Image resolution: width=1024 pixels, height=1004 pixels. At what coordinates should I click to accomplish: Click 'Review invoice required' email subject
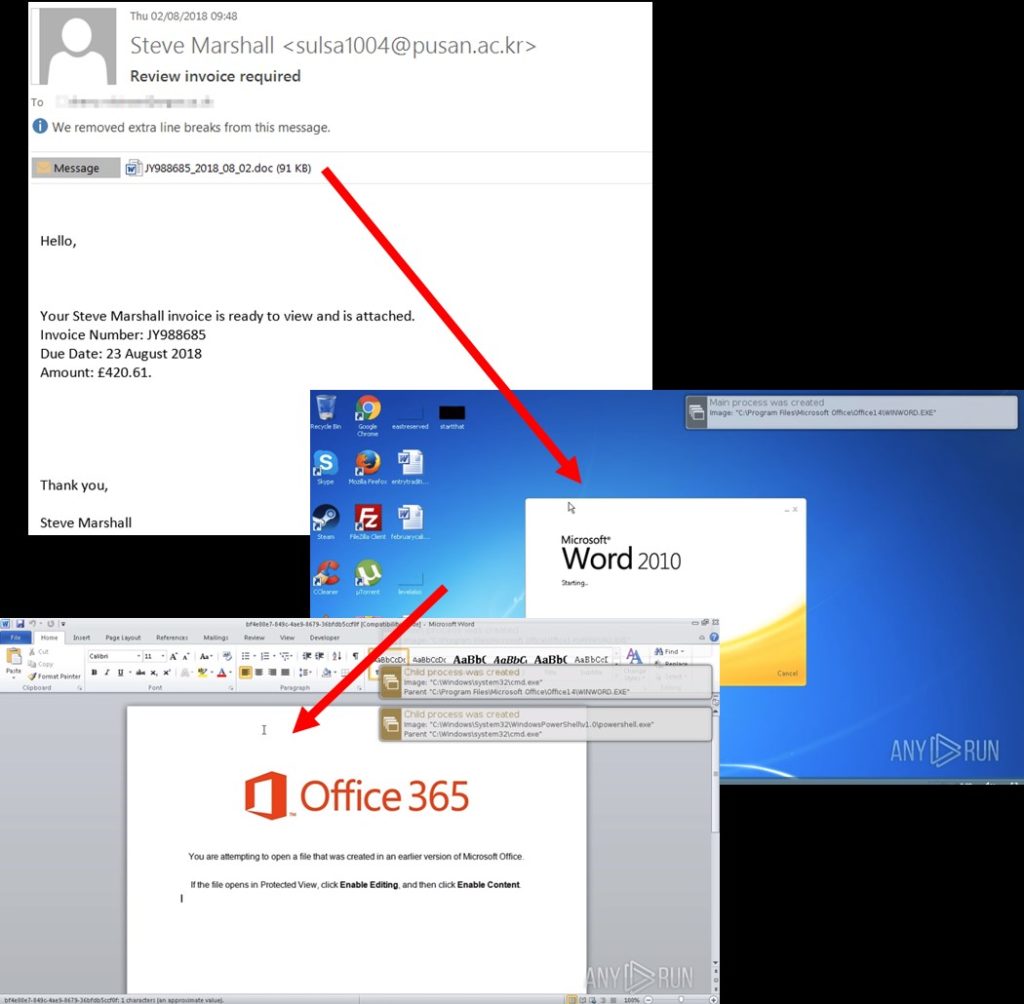pos(216,76)
